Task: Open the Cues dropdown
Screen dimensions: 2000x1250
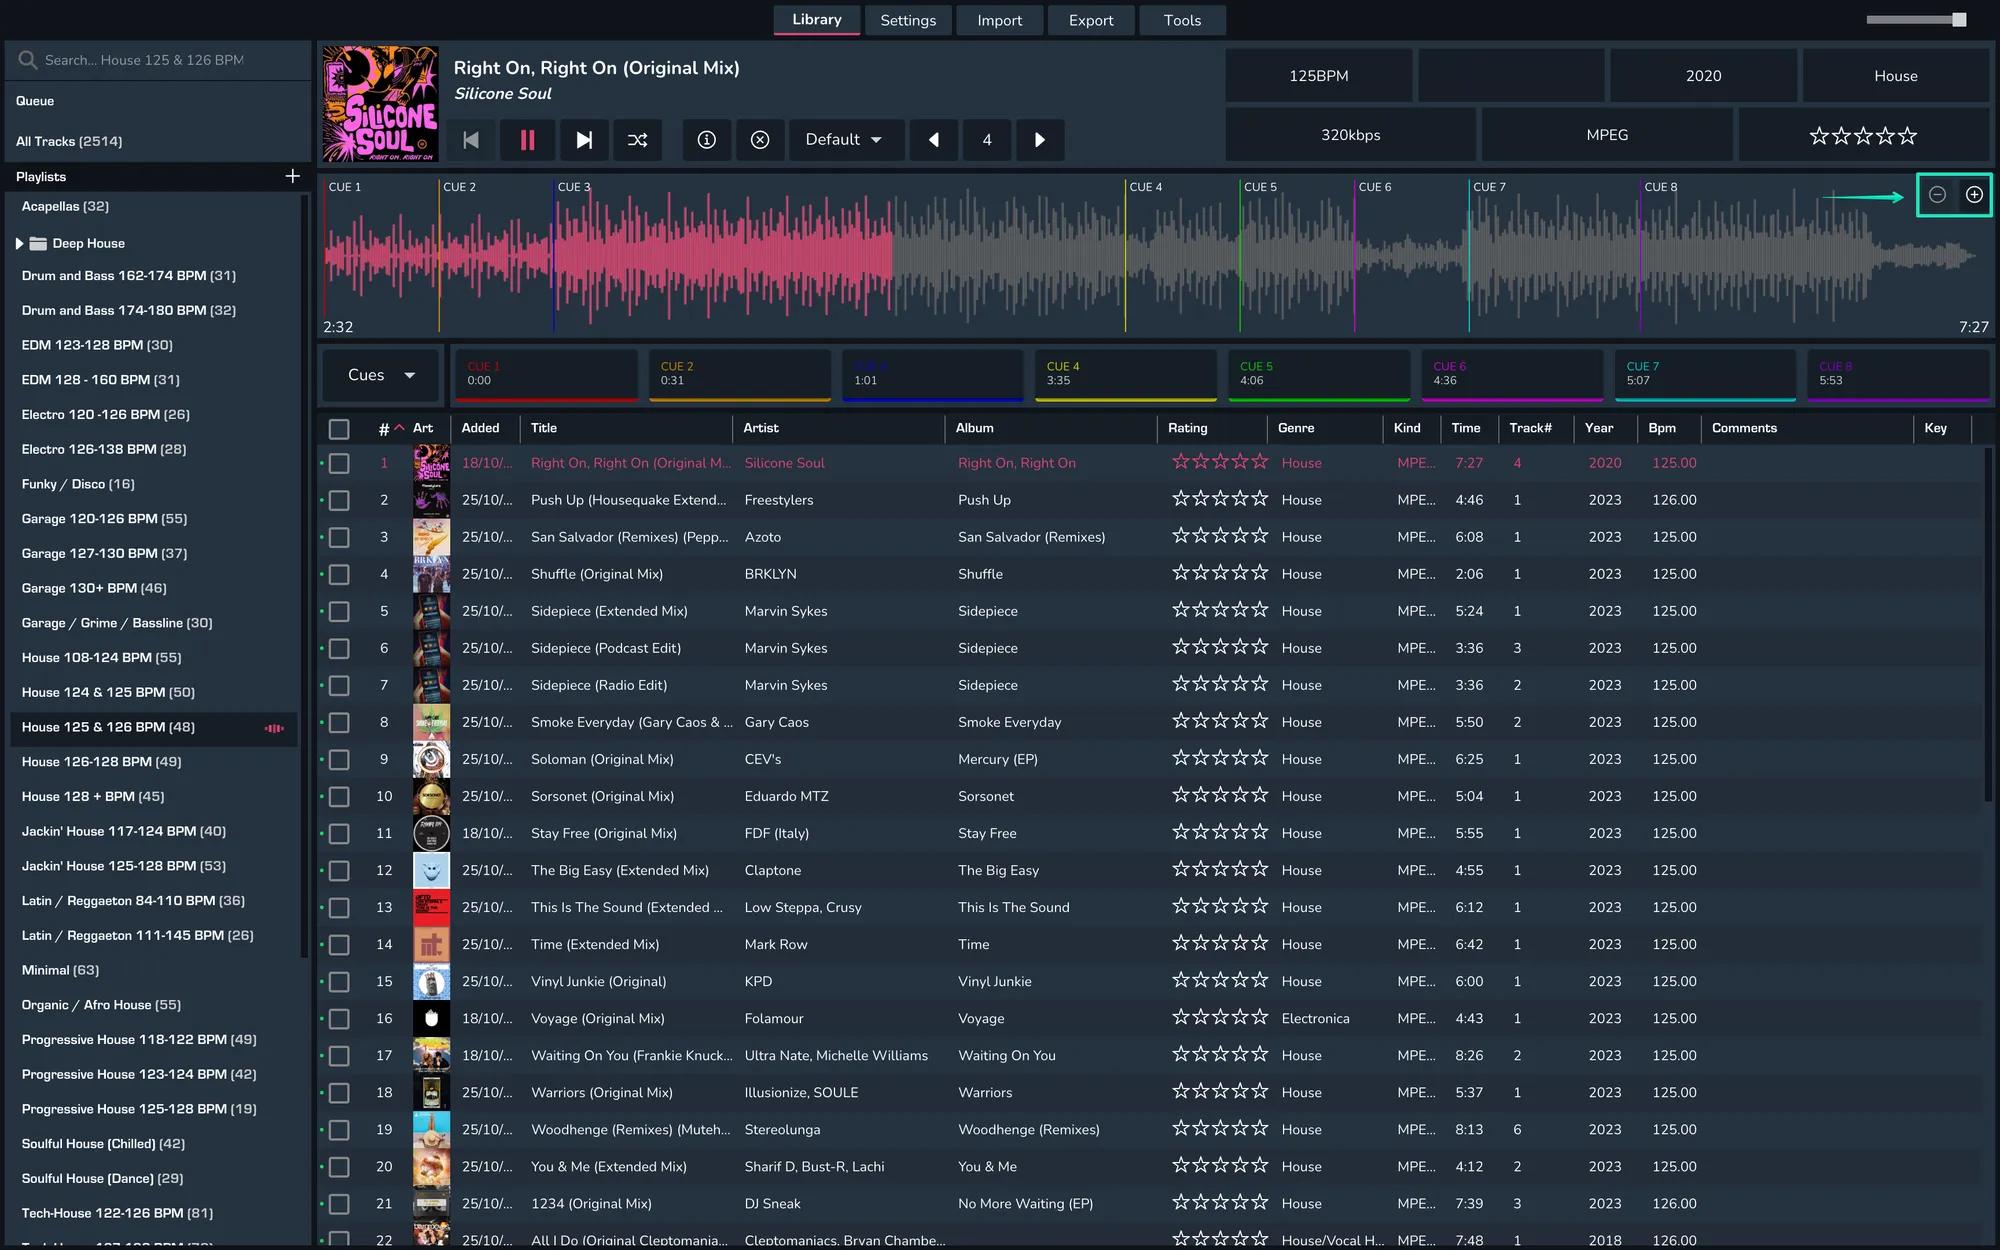Action: 380,375
